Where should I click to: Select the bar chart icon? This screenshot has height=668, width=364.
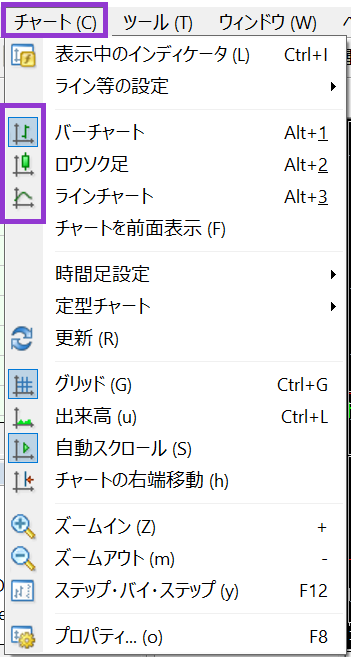(x=23, y=132)
